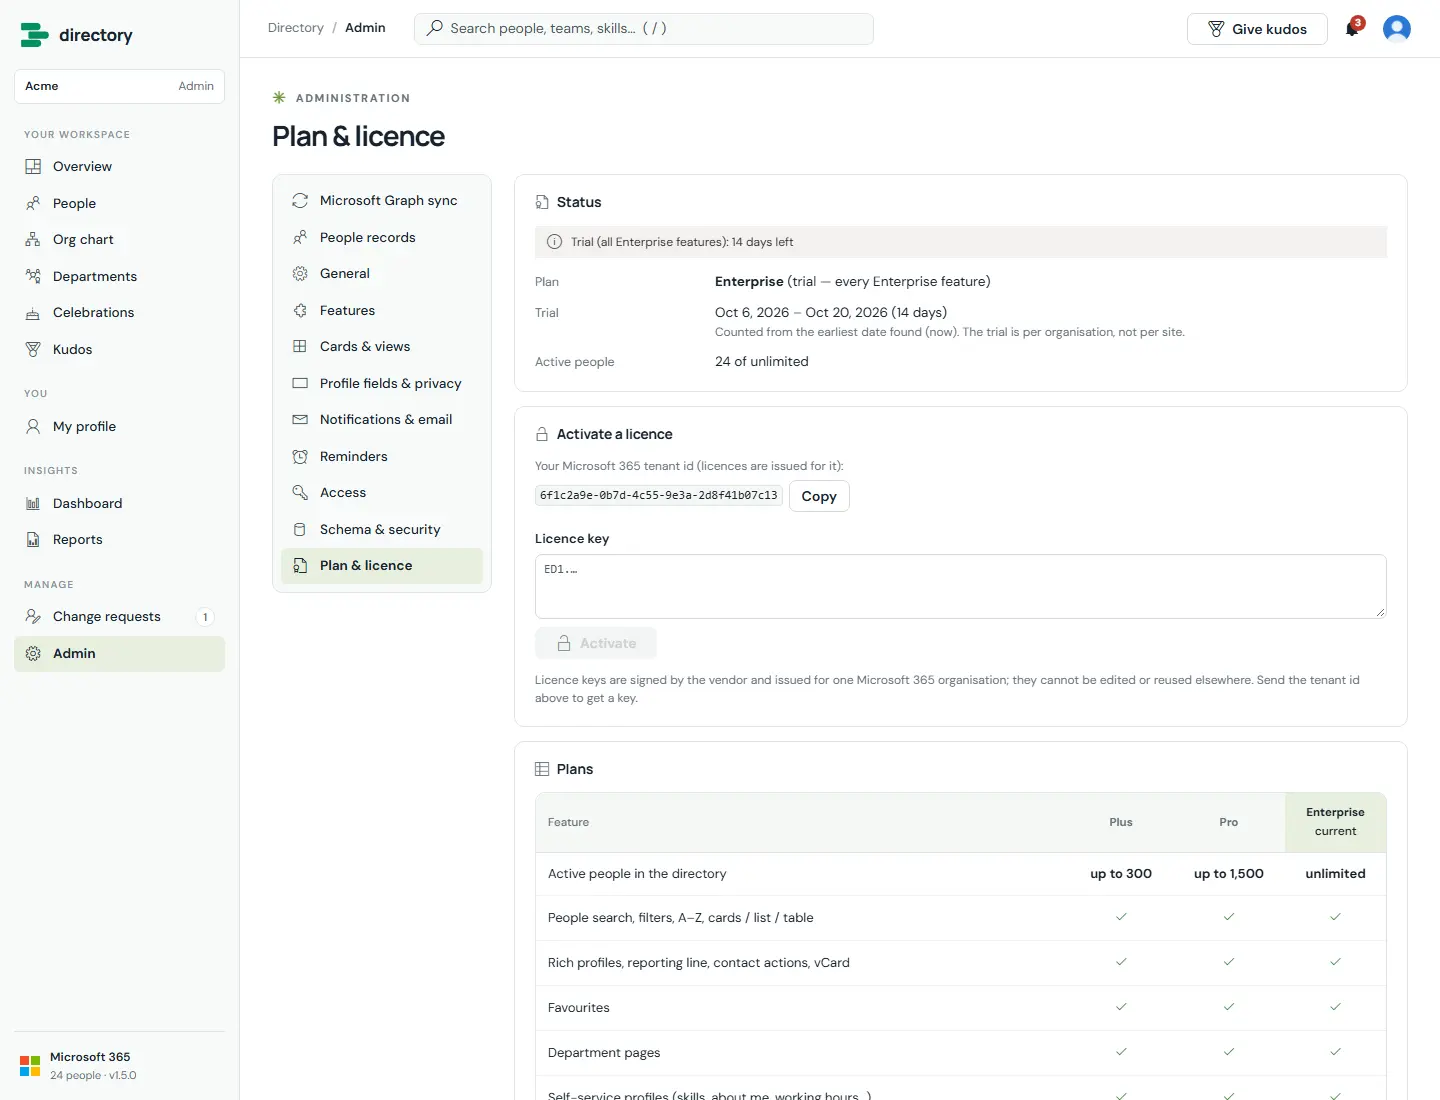1440x1100 pixels.
Task: Click the Dashboard chart icon
Action: pos(33,504)
